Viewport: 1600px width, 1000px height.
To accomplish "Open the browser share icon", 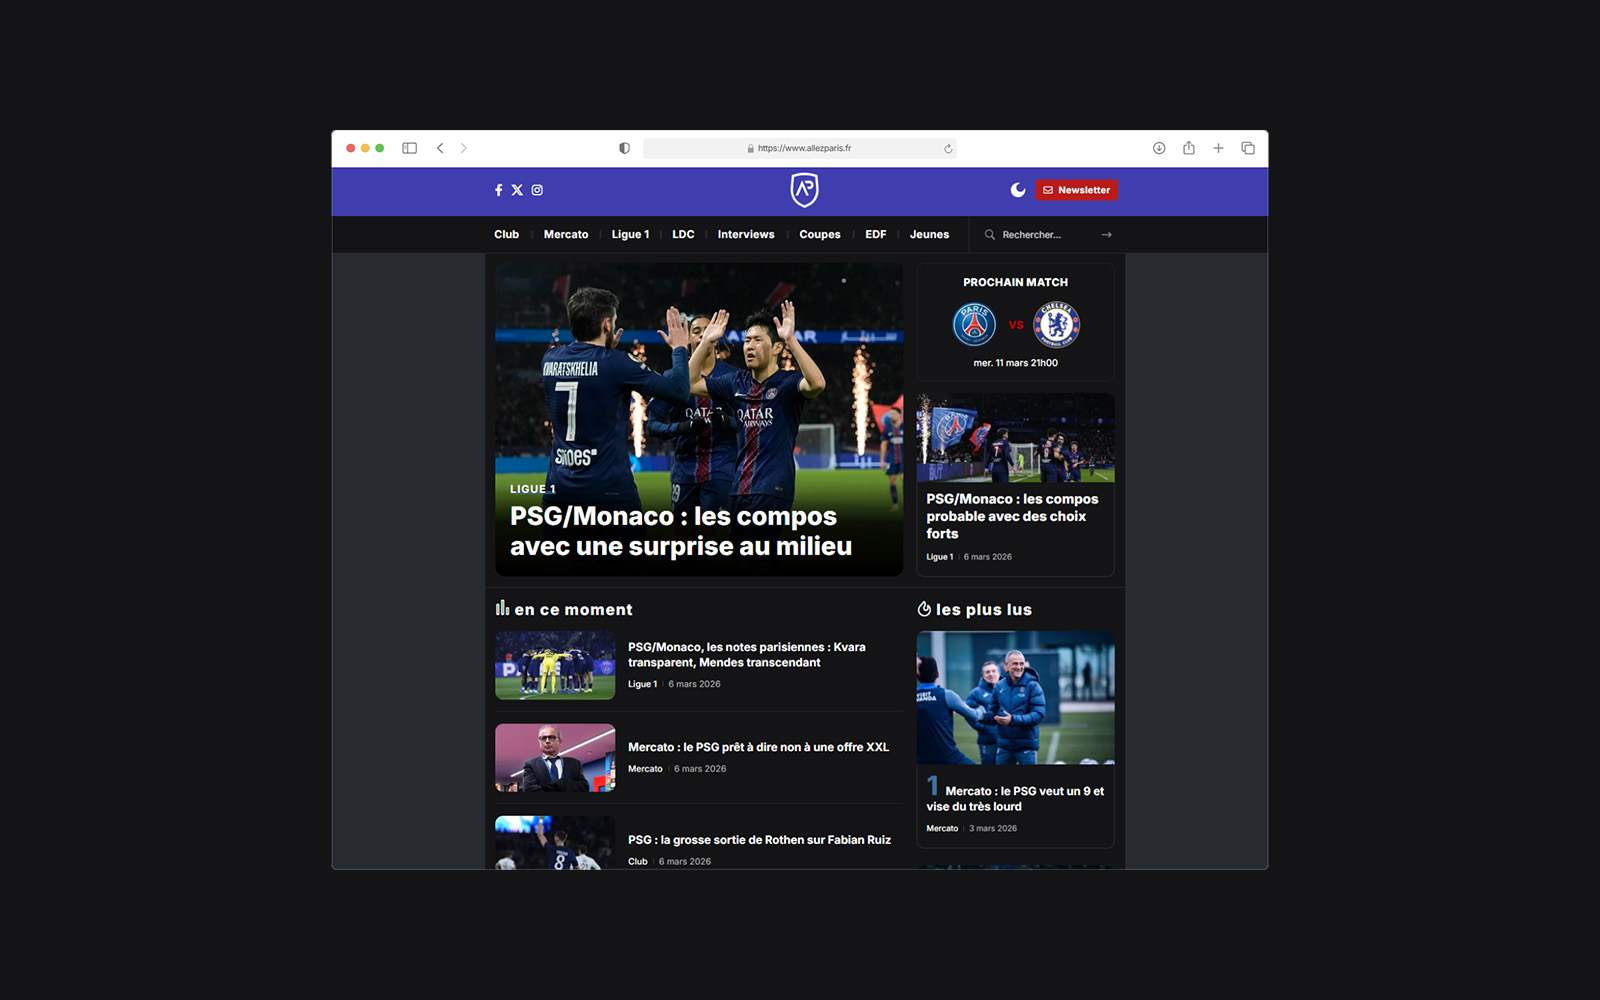I will pyautogui.click(x=1189, y=148).
